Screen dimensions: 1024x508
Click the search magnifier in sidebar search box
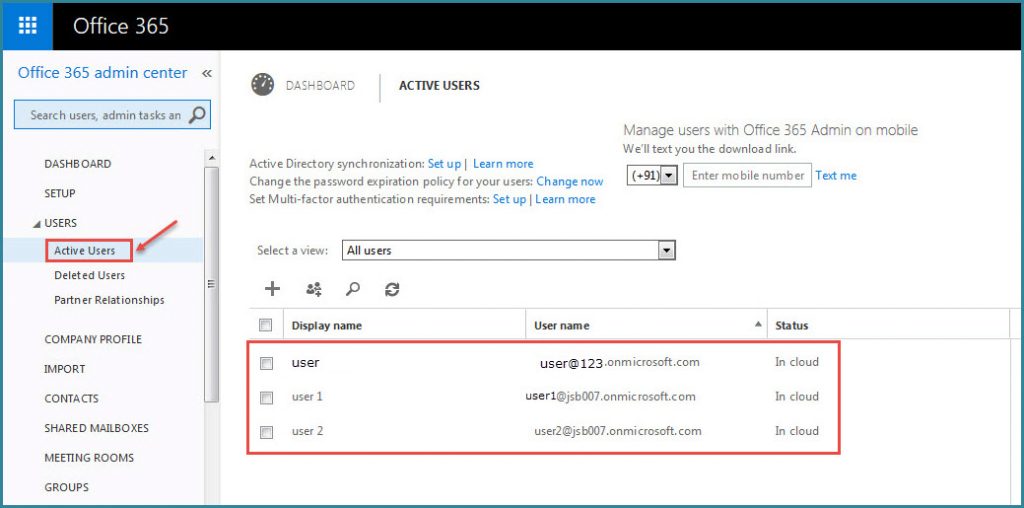pos(198,115)
